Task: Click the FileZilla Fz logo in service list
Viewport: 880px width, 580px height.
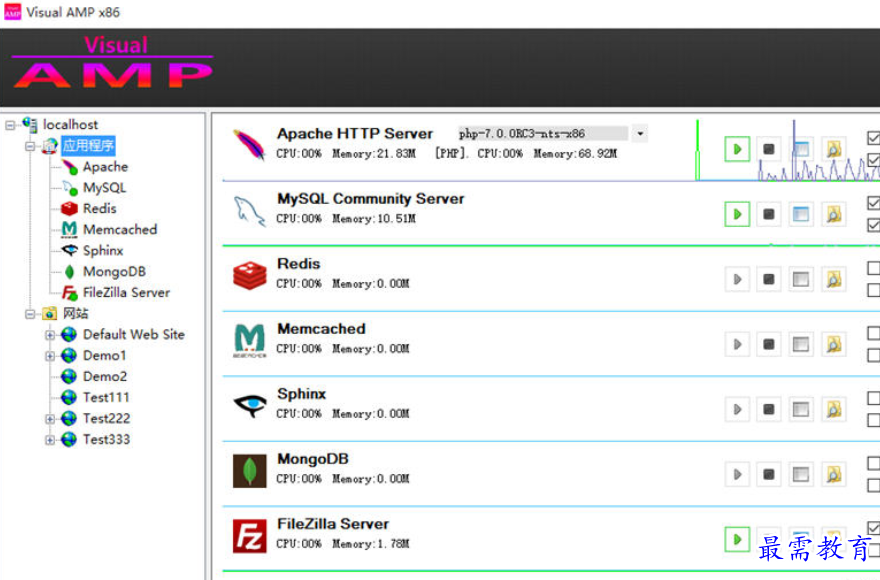Action: tap(249, 536)
